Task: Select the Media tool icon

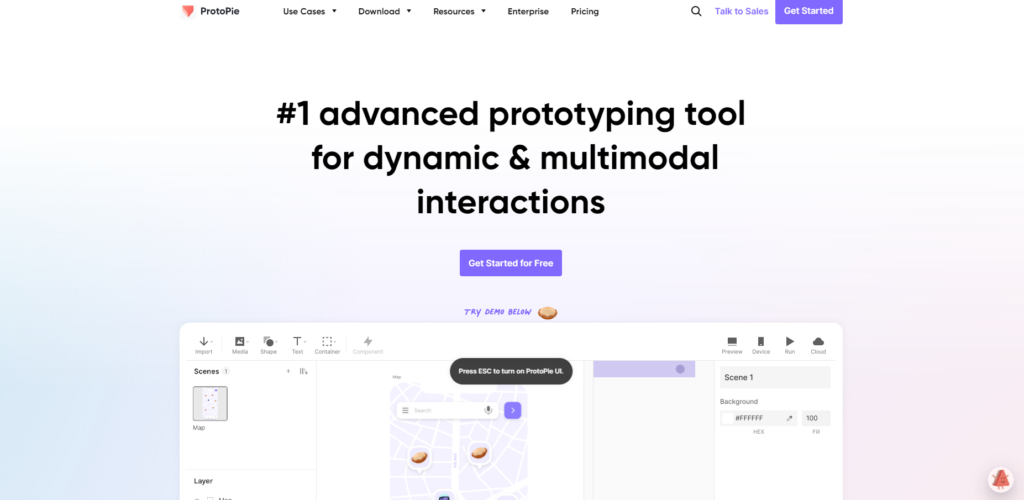Action: [x=240, y=343]
